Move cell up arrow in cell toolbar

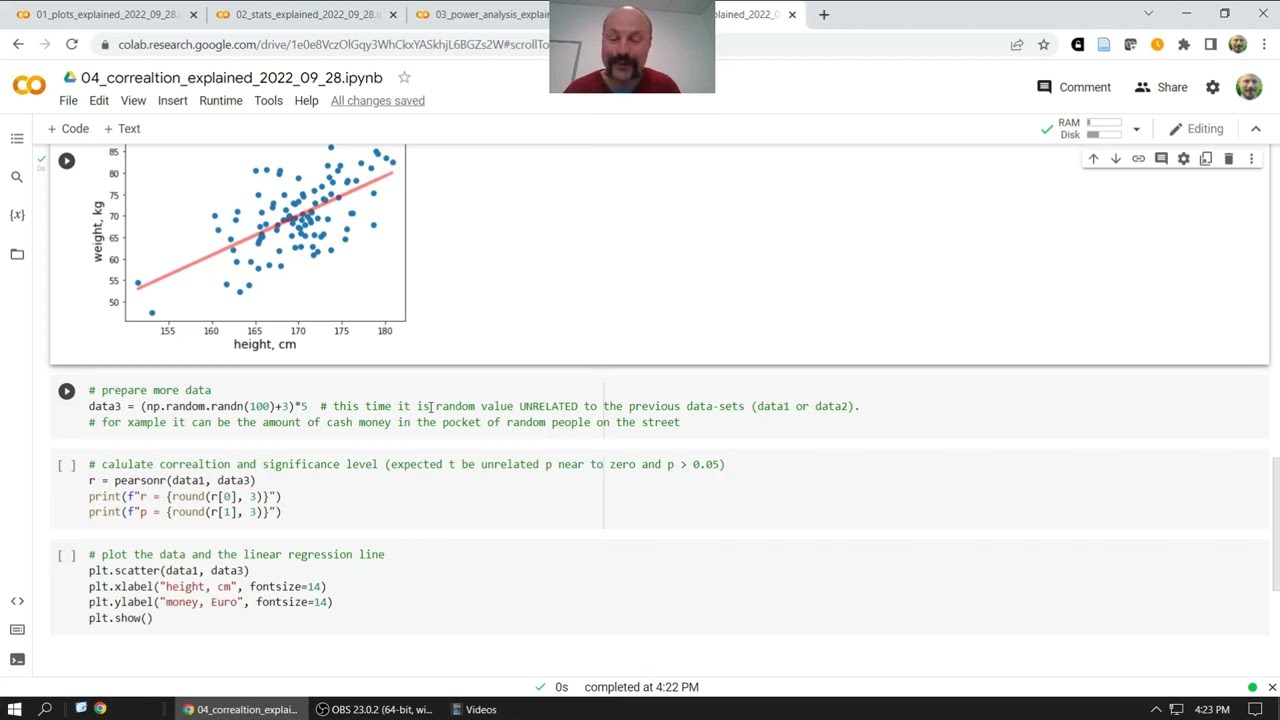[x=1093, y=159]
